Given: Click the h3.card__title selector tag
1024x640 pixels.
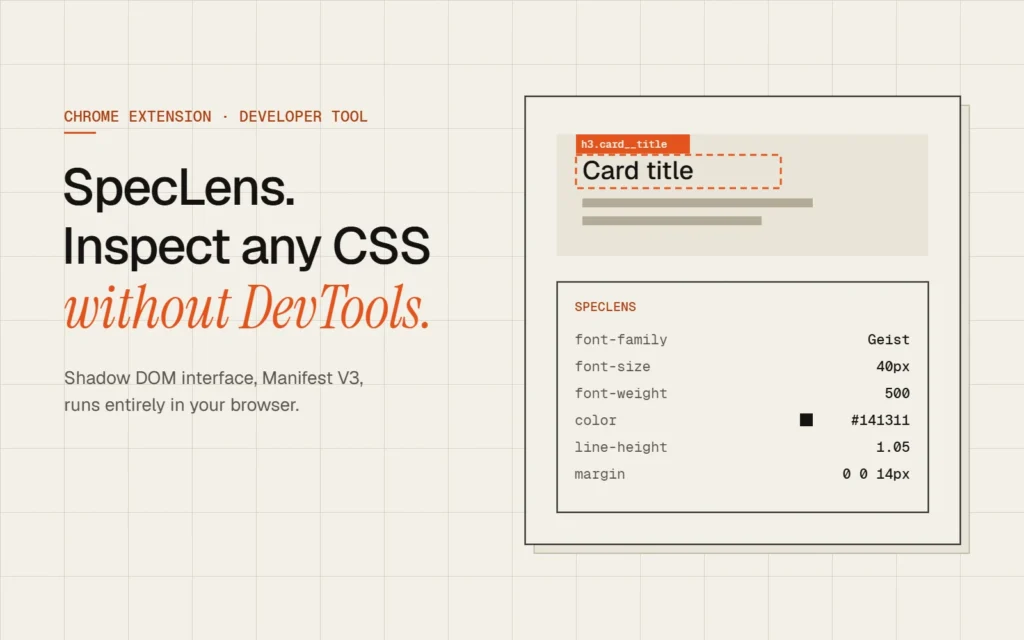Looking at the screenshot, I should click(632, 144).
